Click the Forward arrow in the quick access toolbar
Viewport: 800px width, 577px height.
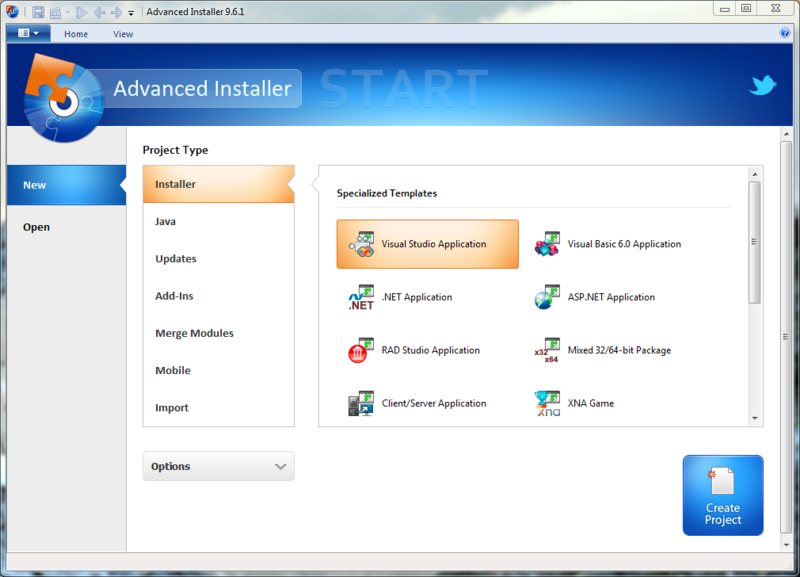pyautogui.click(x=116, y=12)
